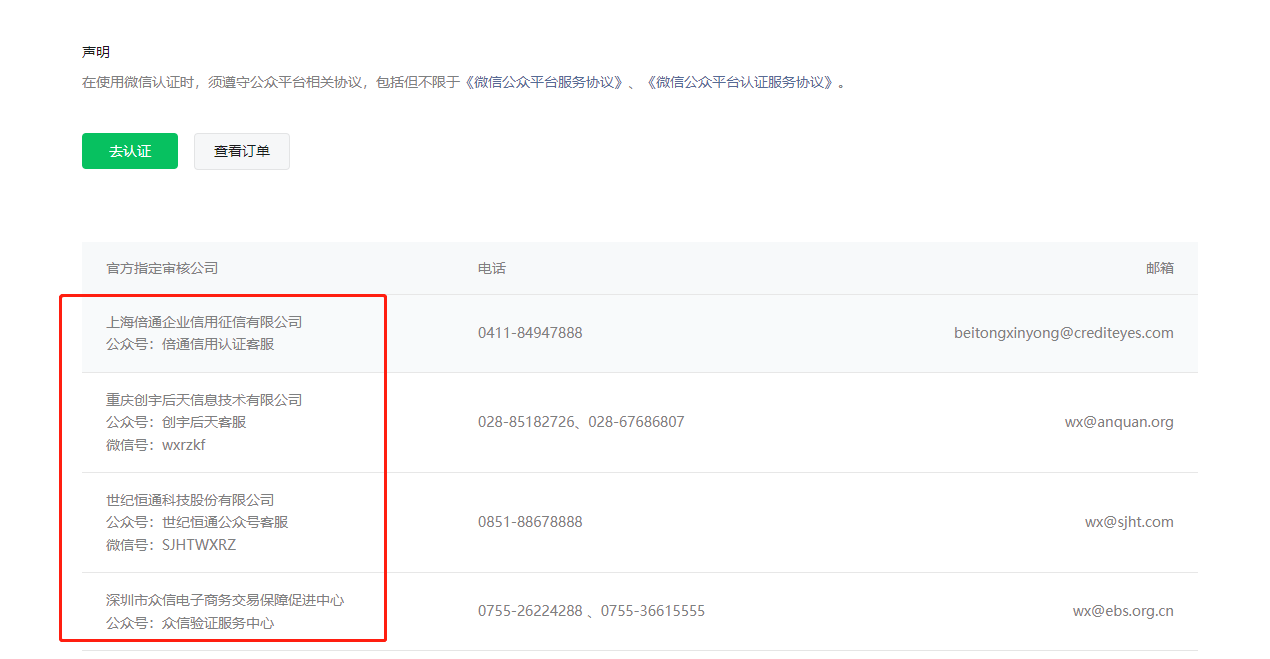
Task: Select the 声明 heading text
Action: click(96, 52)
